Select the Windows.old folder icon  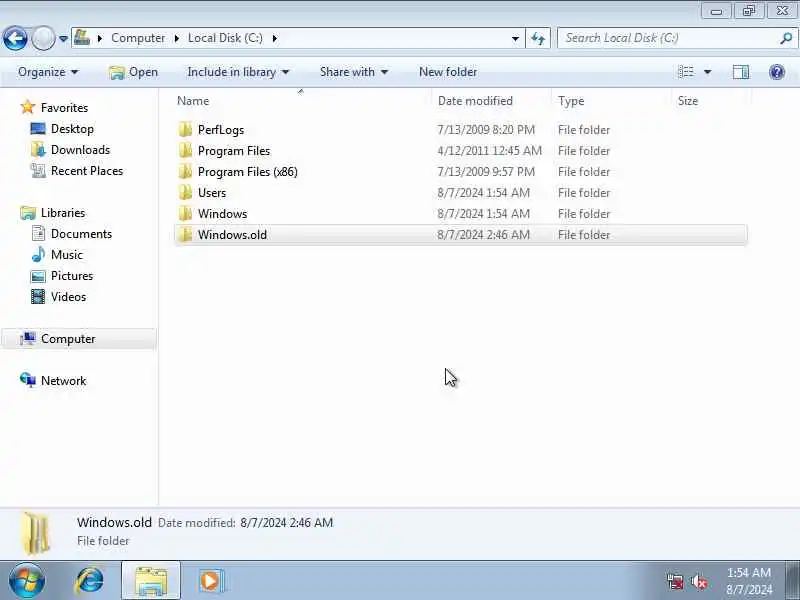pyautogui.click(x=186, y=235)
